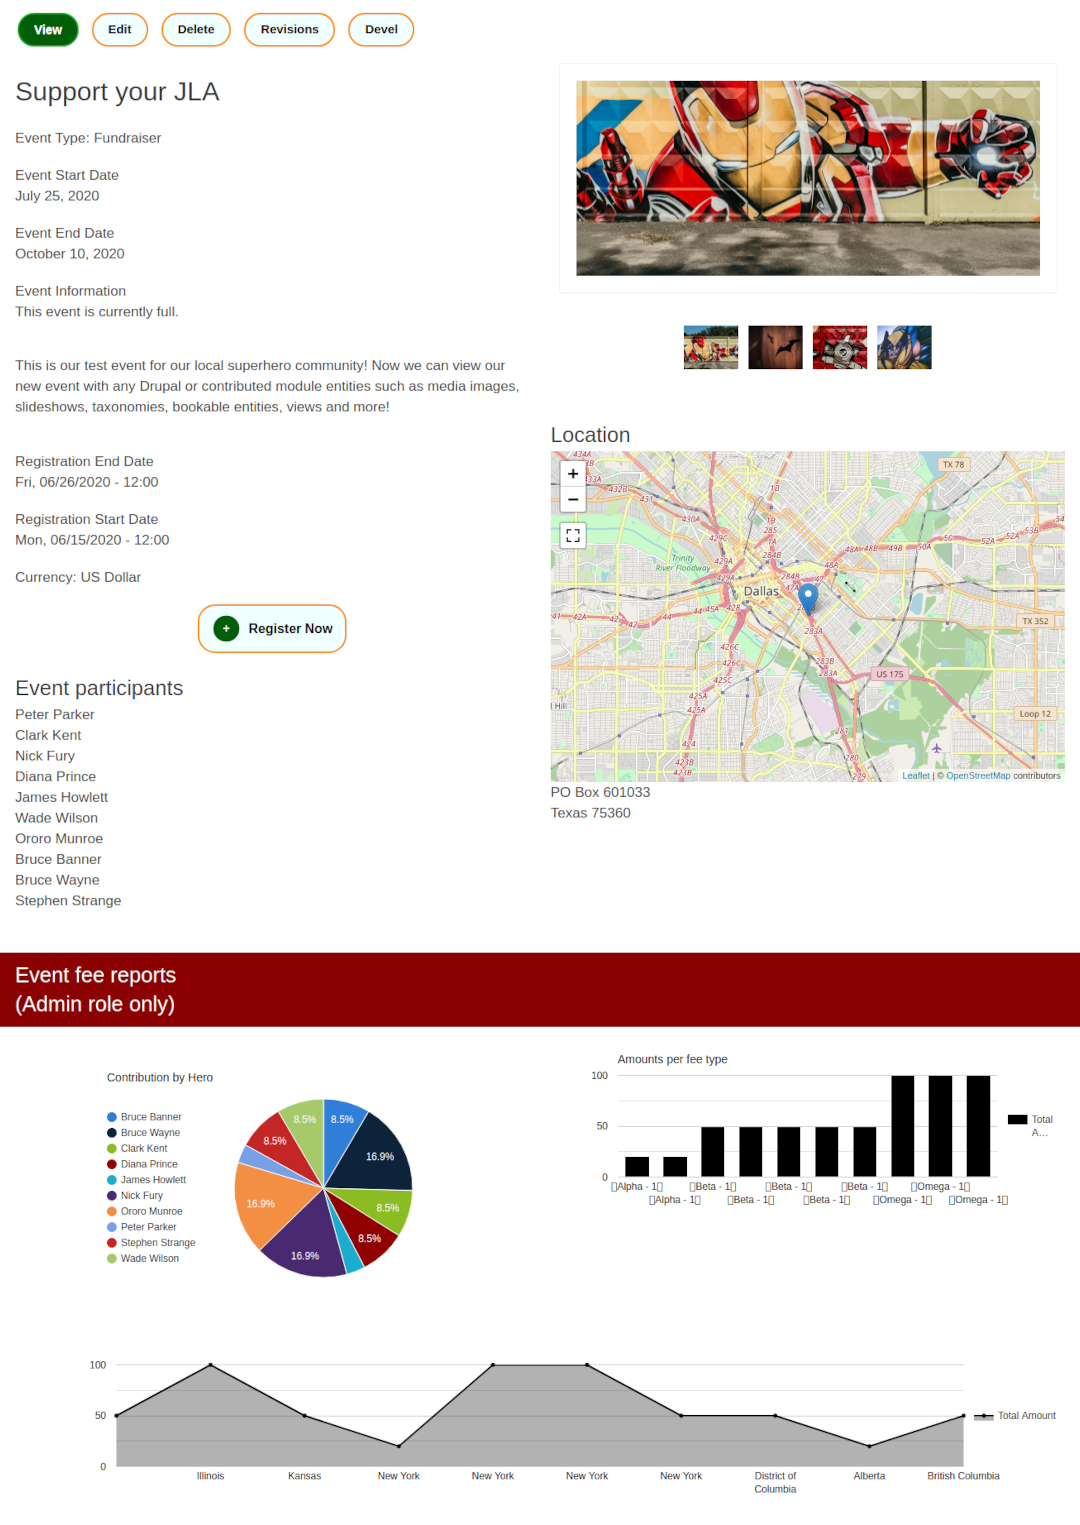Select the first small thumbnail under main image
The image size is (1080, 1525).
711,346
